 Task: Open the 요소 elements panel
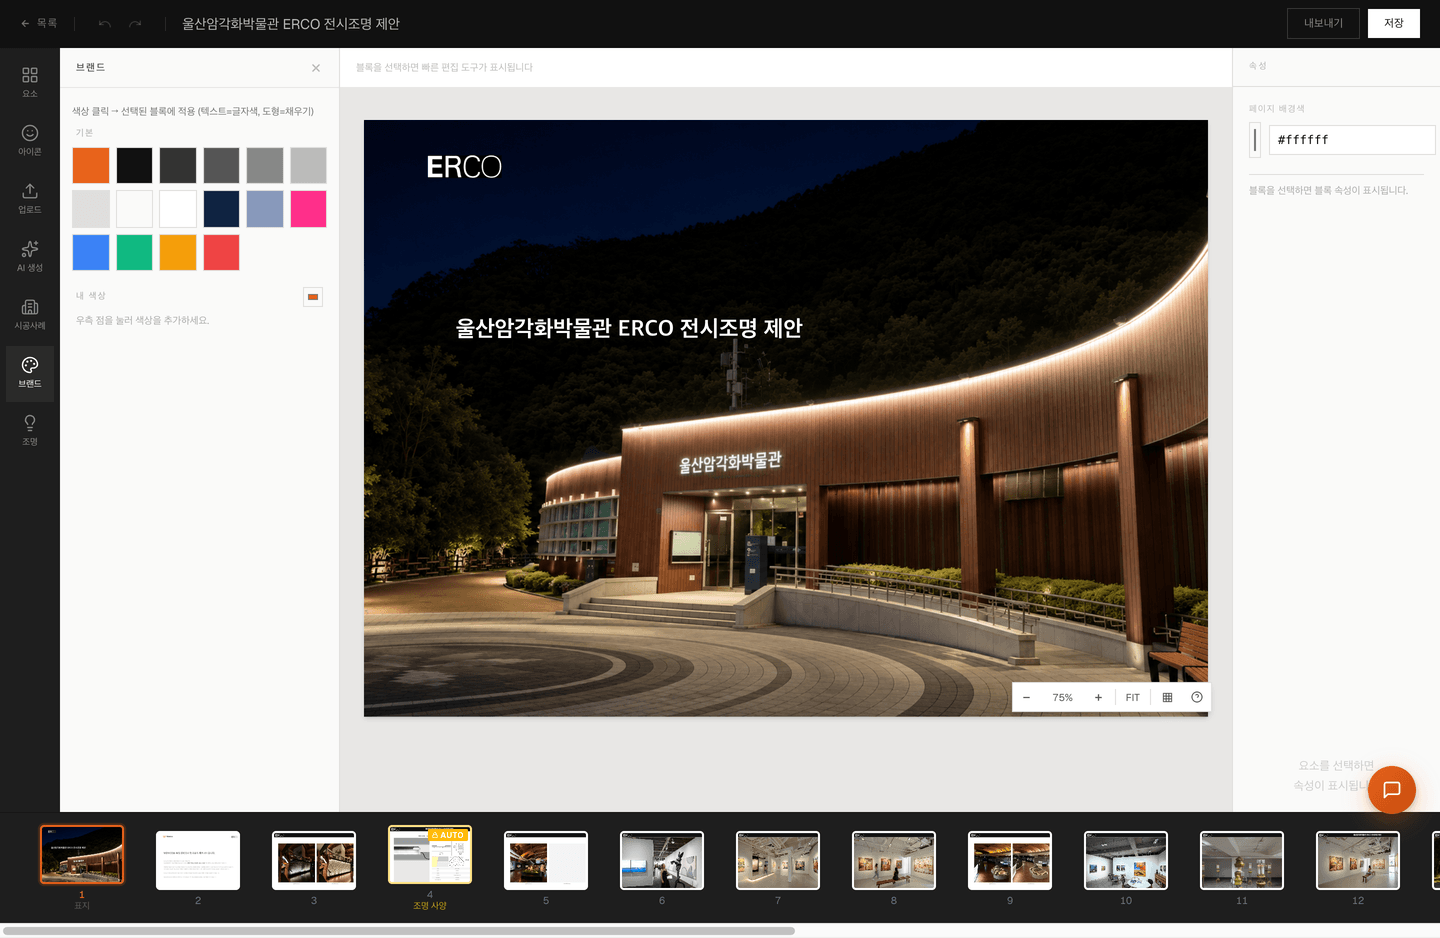pos(30,82)
